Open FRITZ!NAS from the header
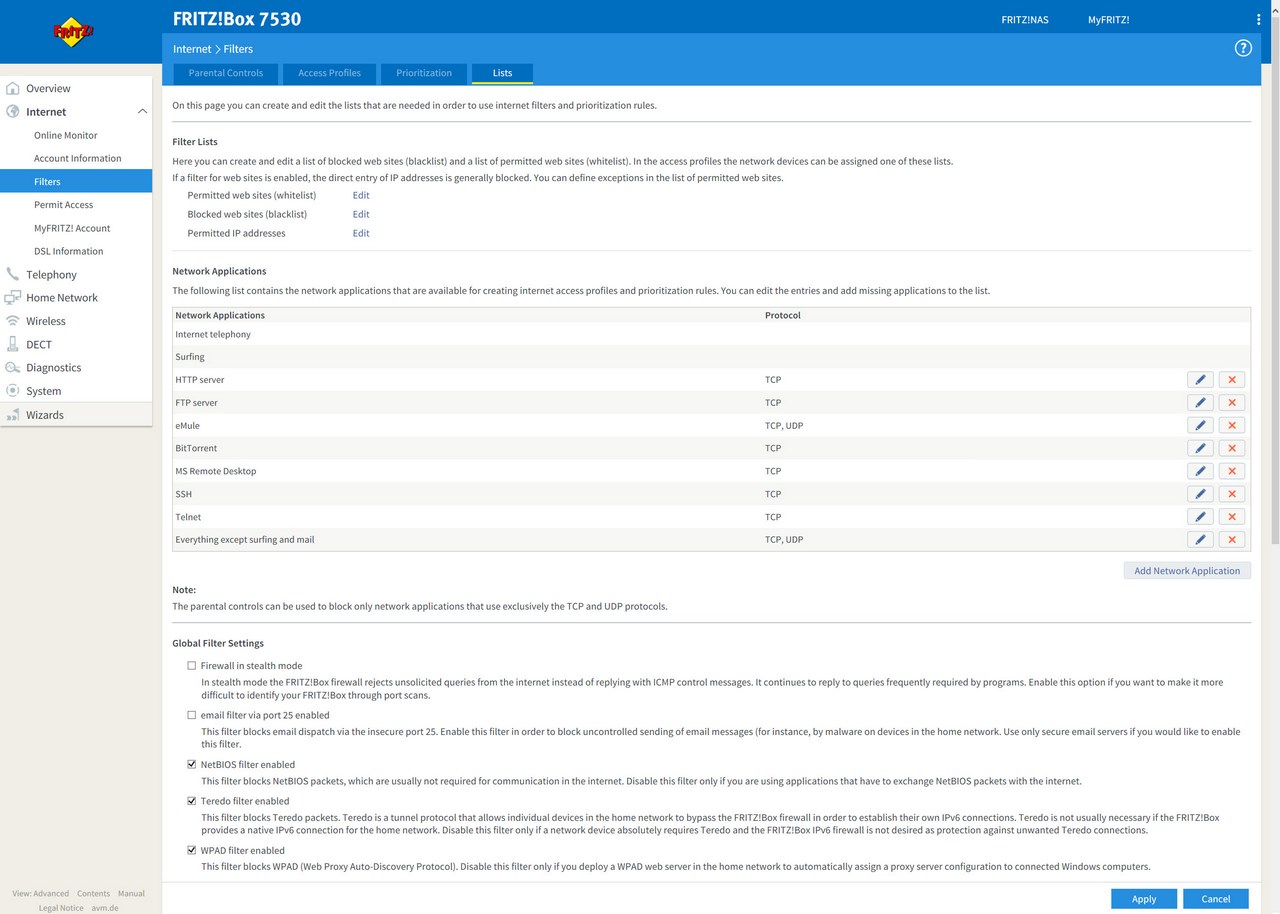 tap(1025, 20)
